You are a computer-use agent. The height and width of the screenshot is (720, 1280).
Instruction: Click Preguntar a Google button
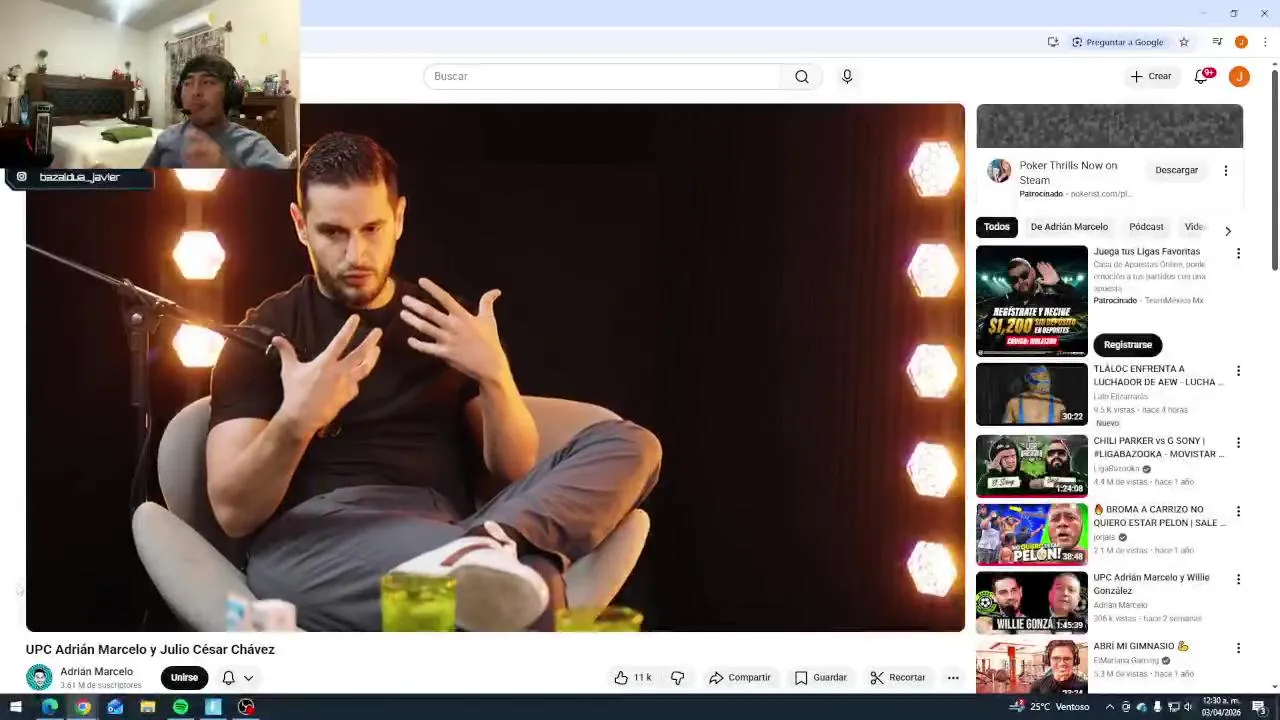pyautogui.click(x=1118, y=42)
